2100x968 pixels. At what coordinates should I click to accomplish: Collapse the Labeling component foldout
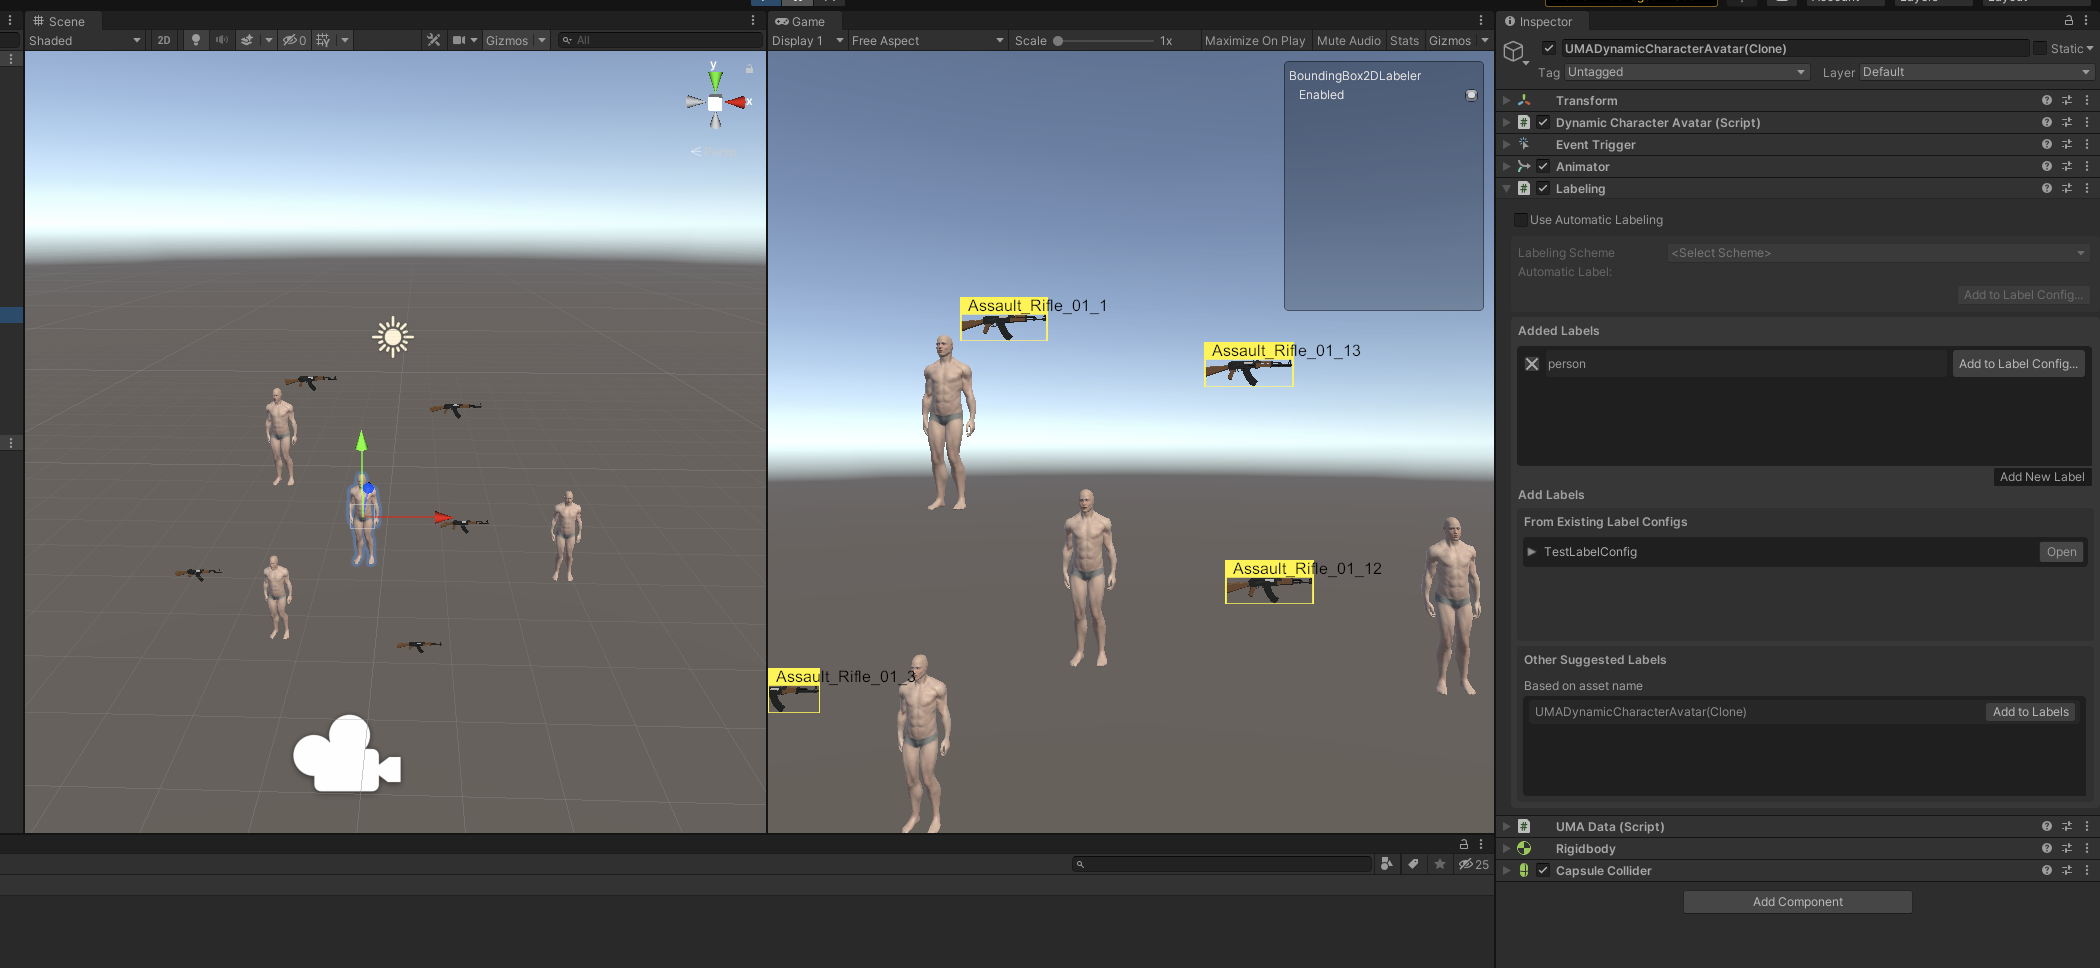pyautogui.click(x=1507, y=188)
